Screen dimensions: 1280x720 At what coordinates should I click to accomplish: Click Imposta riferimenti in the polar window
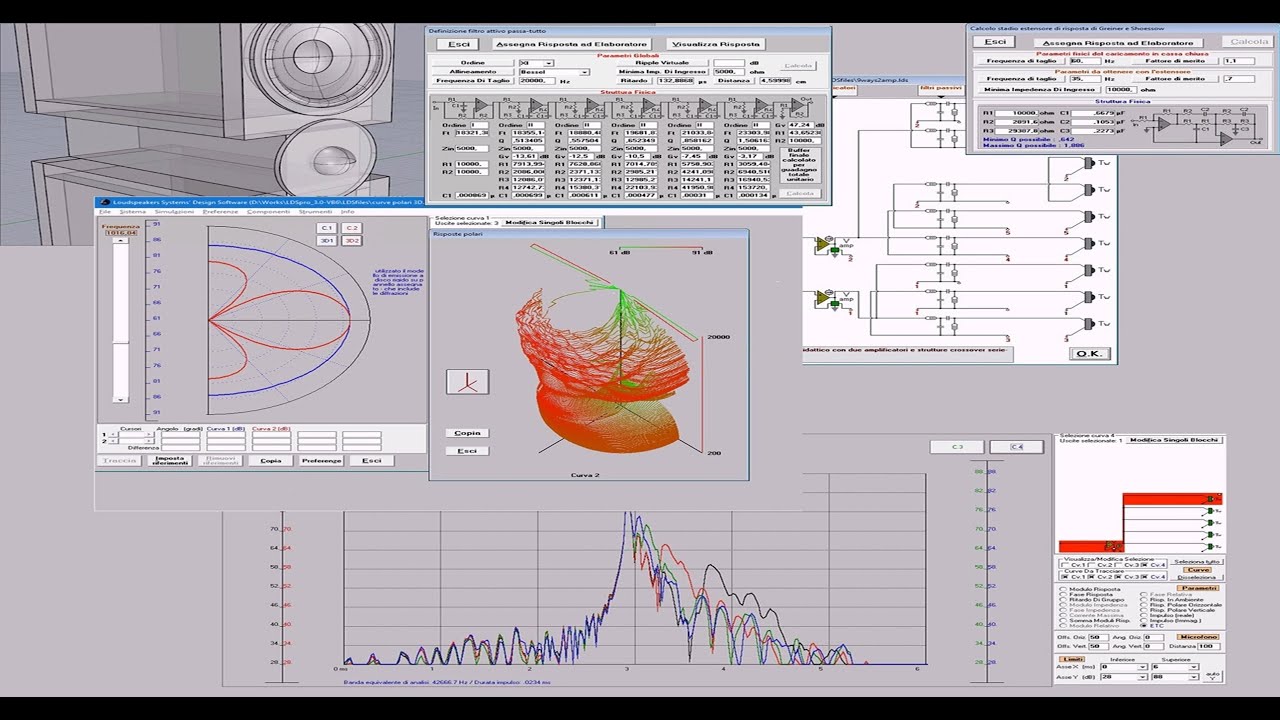tap(171, 461)
